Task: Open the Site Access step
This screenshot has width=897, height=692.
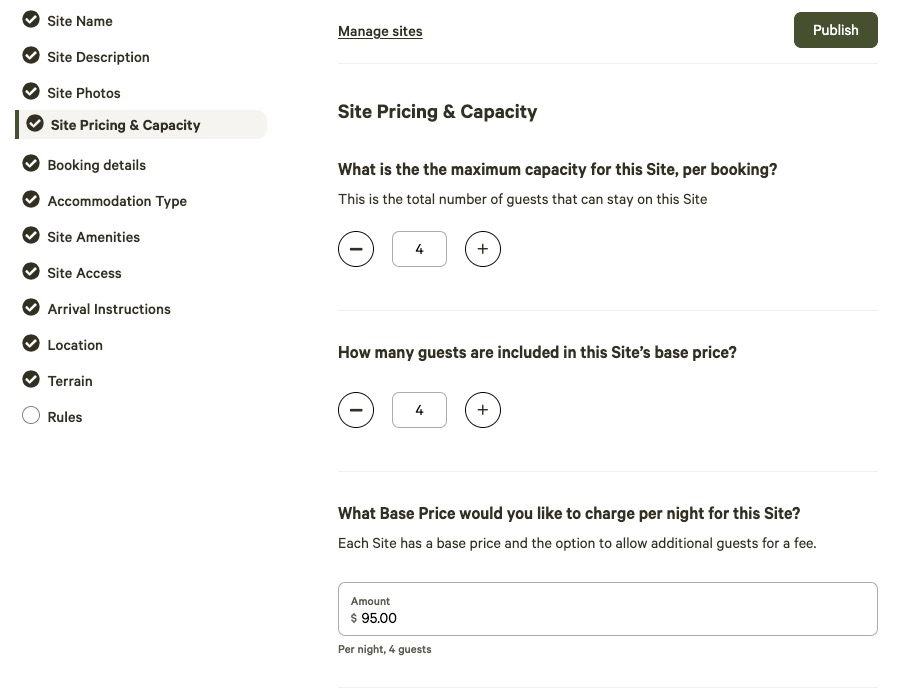Action: pos(85,273)
